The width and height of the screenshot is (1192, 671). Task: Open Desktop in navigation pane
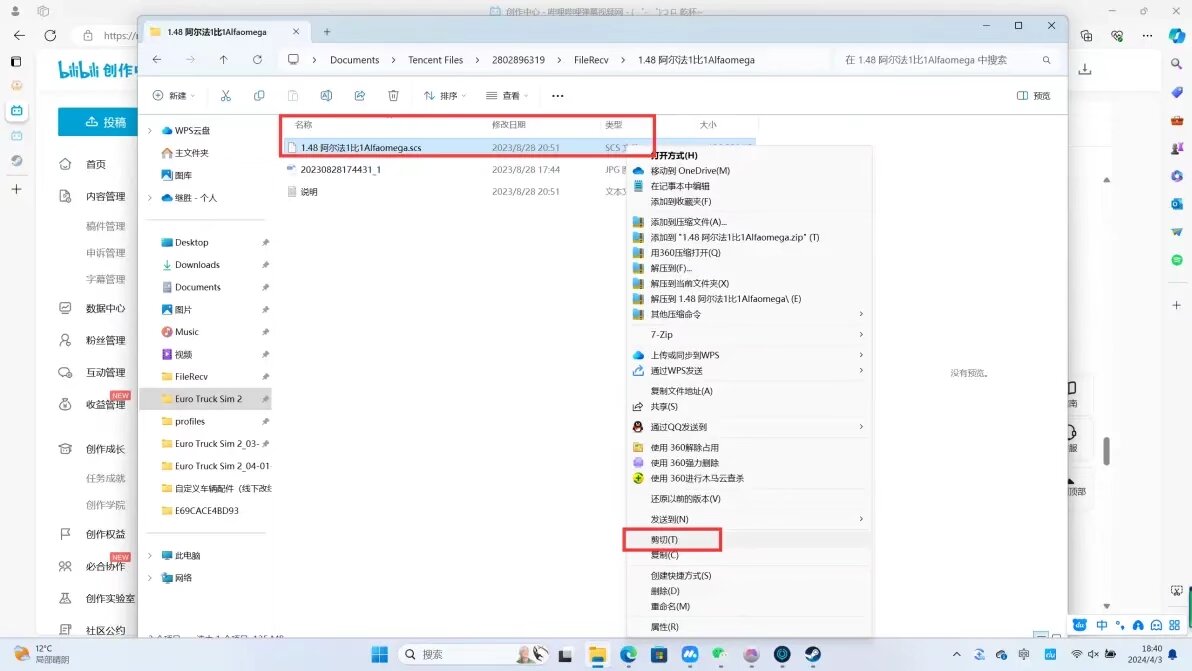click(x=192, y=242)
